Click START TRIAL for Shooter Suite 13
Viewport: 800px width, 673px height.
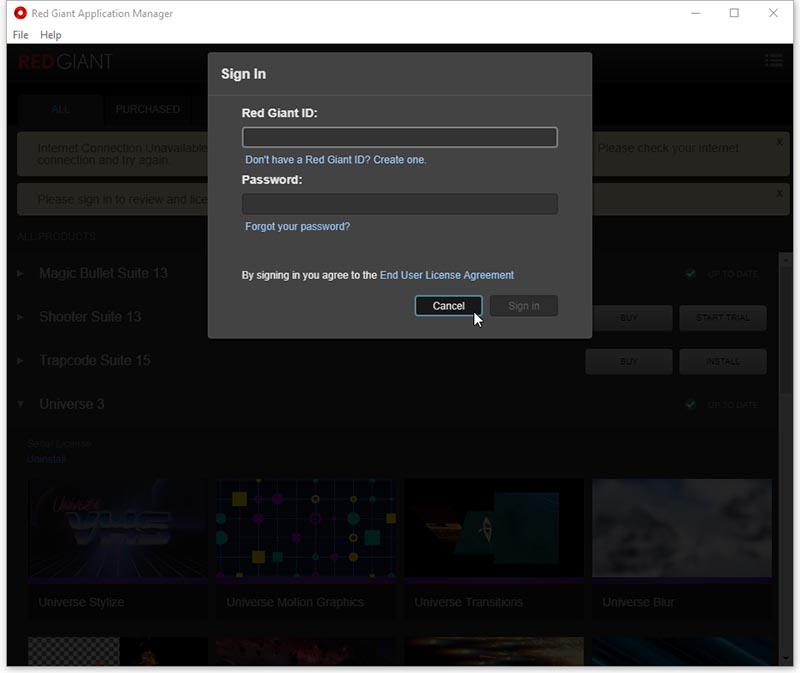722,318
